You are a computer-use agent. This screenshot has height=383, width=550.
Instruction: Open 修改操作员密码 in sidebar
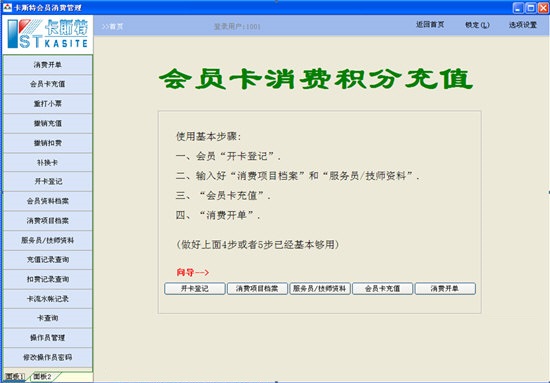point(48,358)
